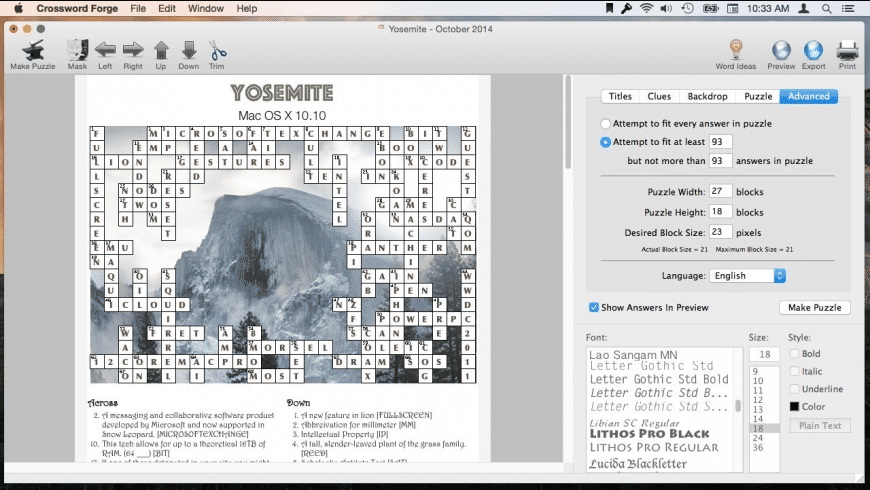The height and width of the screenshot is (490, 870).
Task: Click the Export globe icon
Action: click(813, 50)
